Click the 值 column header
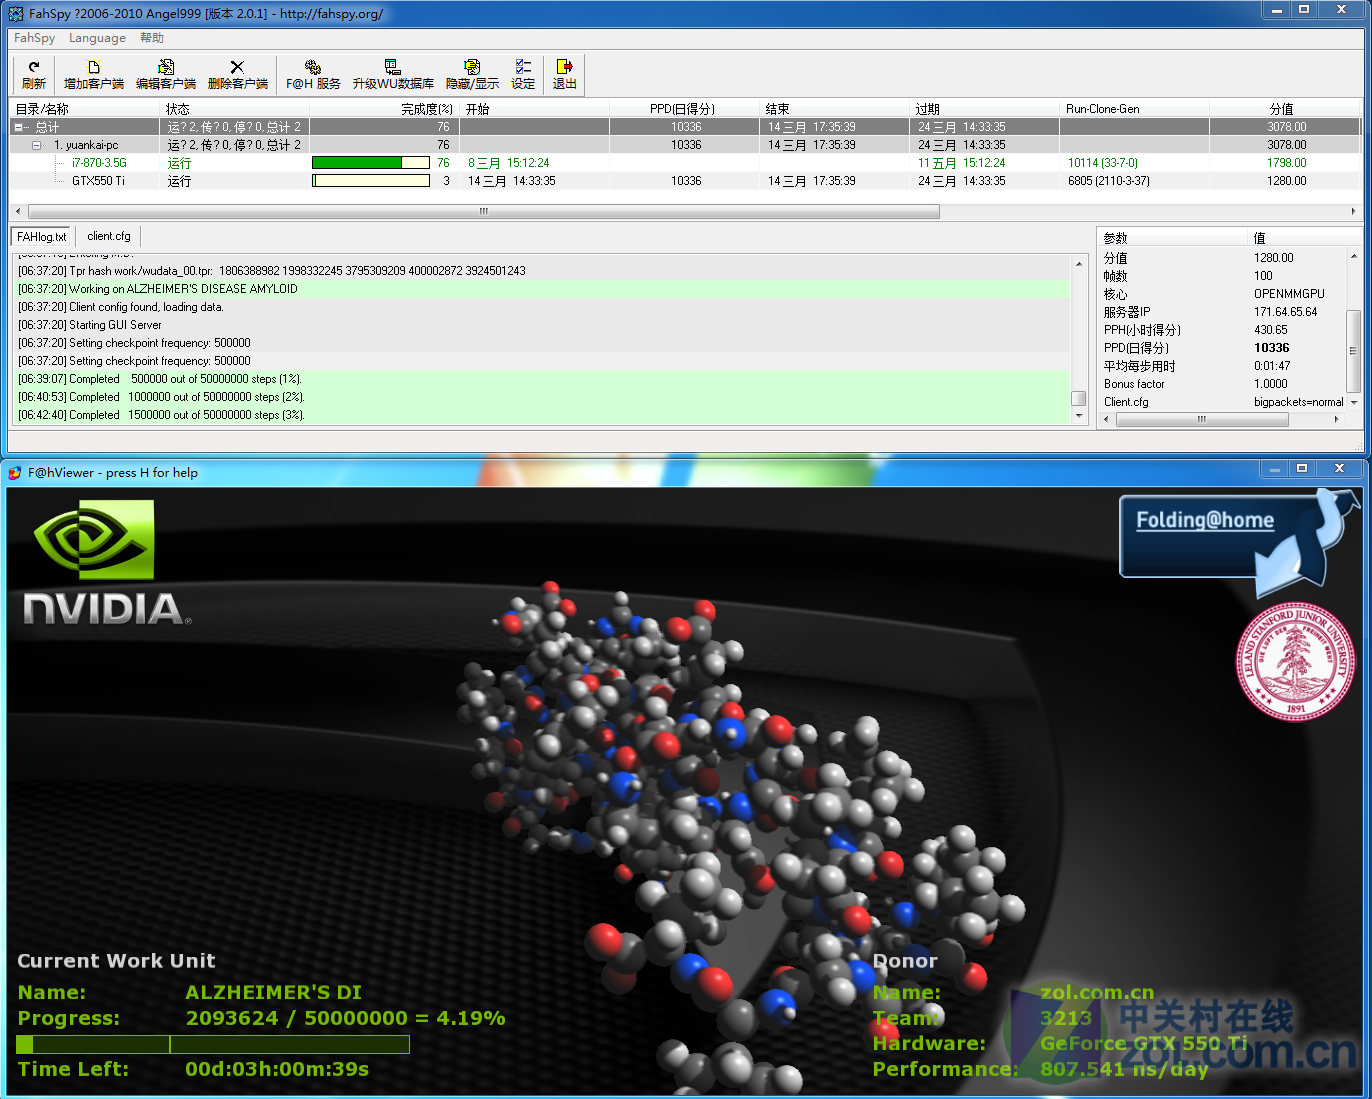 pos(1304,238)
